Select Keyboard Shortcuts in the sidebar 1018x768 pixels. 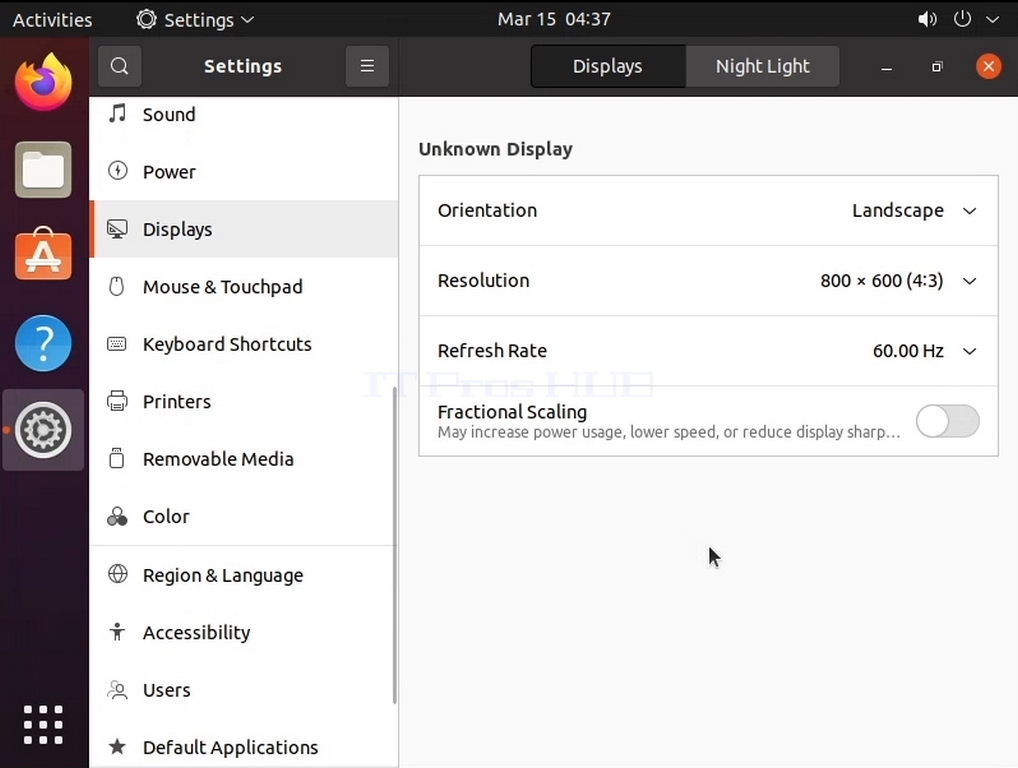point(243,343)
